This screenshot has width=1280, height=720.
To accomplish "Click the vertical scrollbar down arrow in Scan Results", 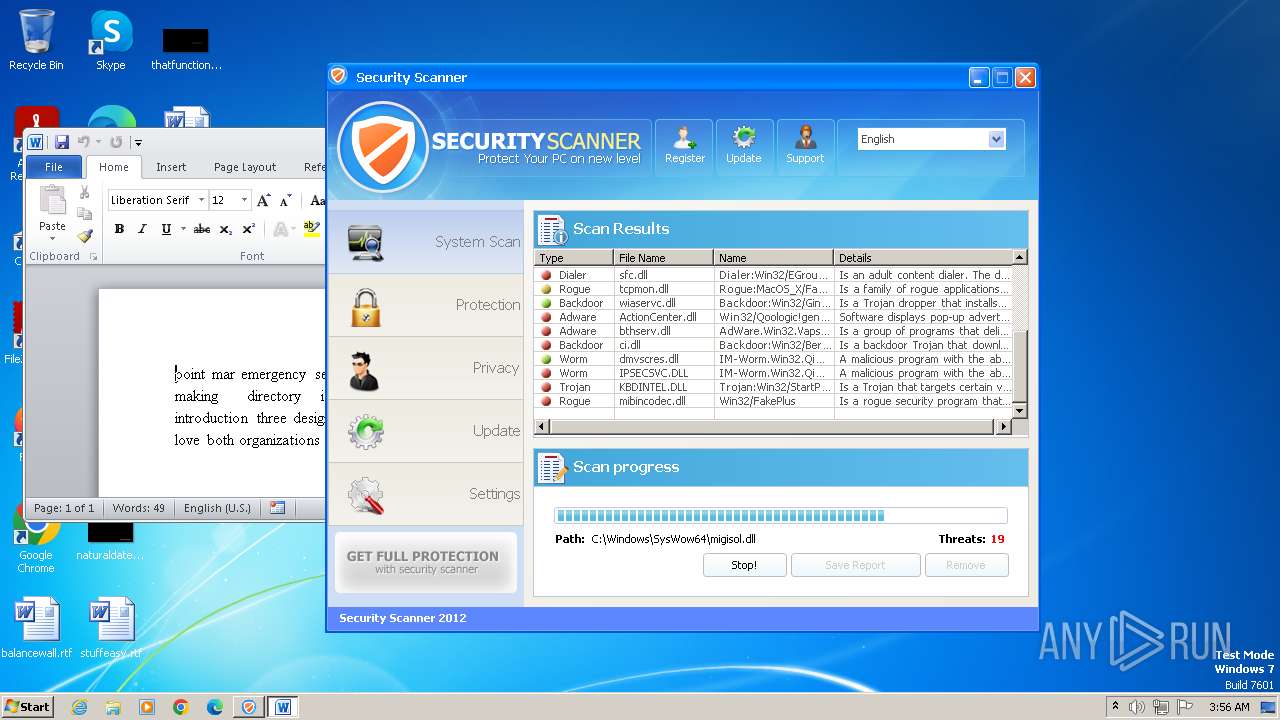I will (1020, 410).
